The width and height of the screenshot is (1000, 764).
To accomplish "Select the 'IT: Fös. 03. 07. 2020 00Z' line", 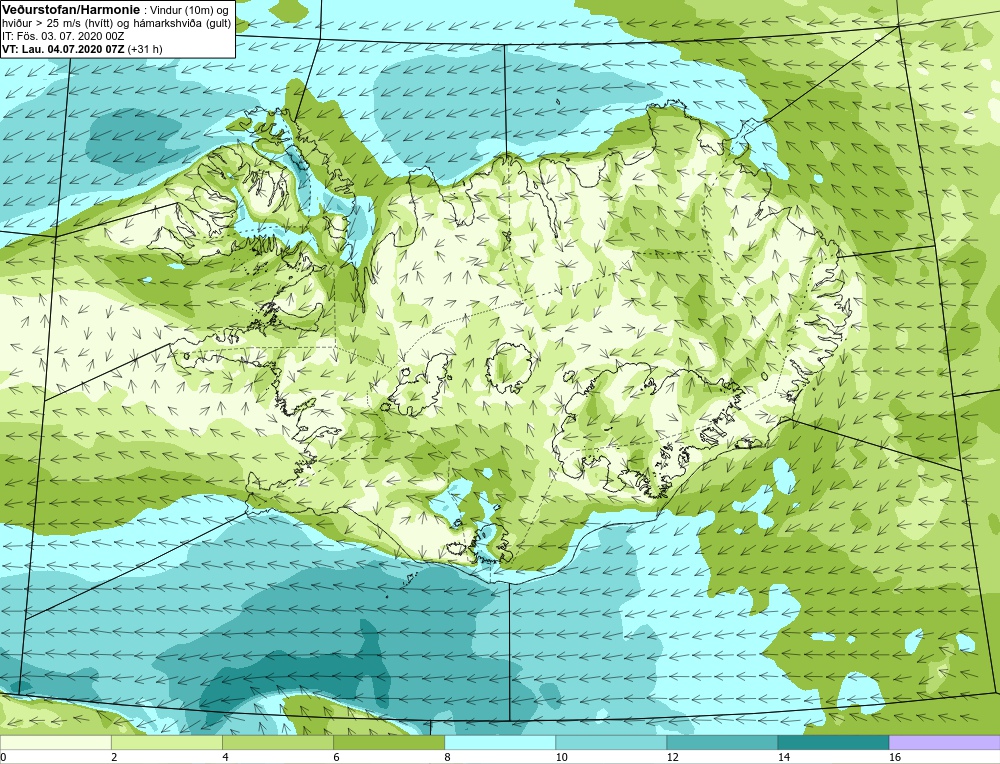I will 63,36.
